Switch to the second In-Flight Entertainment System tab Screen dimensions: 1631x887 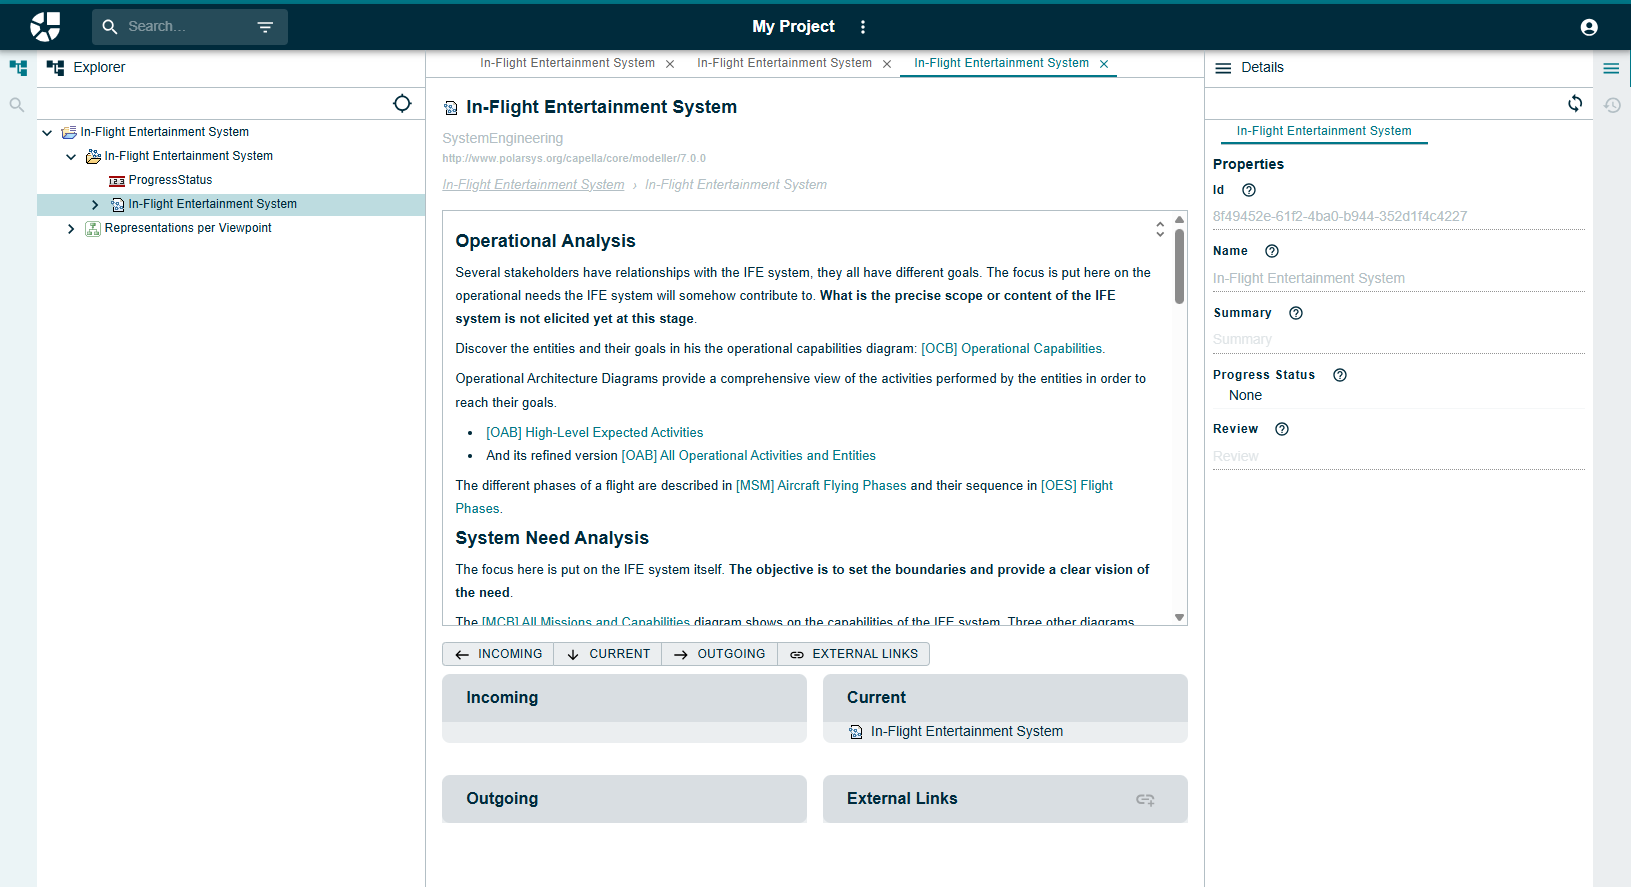(x=784, y=63)
